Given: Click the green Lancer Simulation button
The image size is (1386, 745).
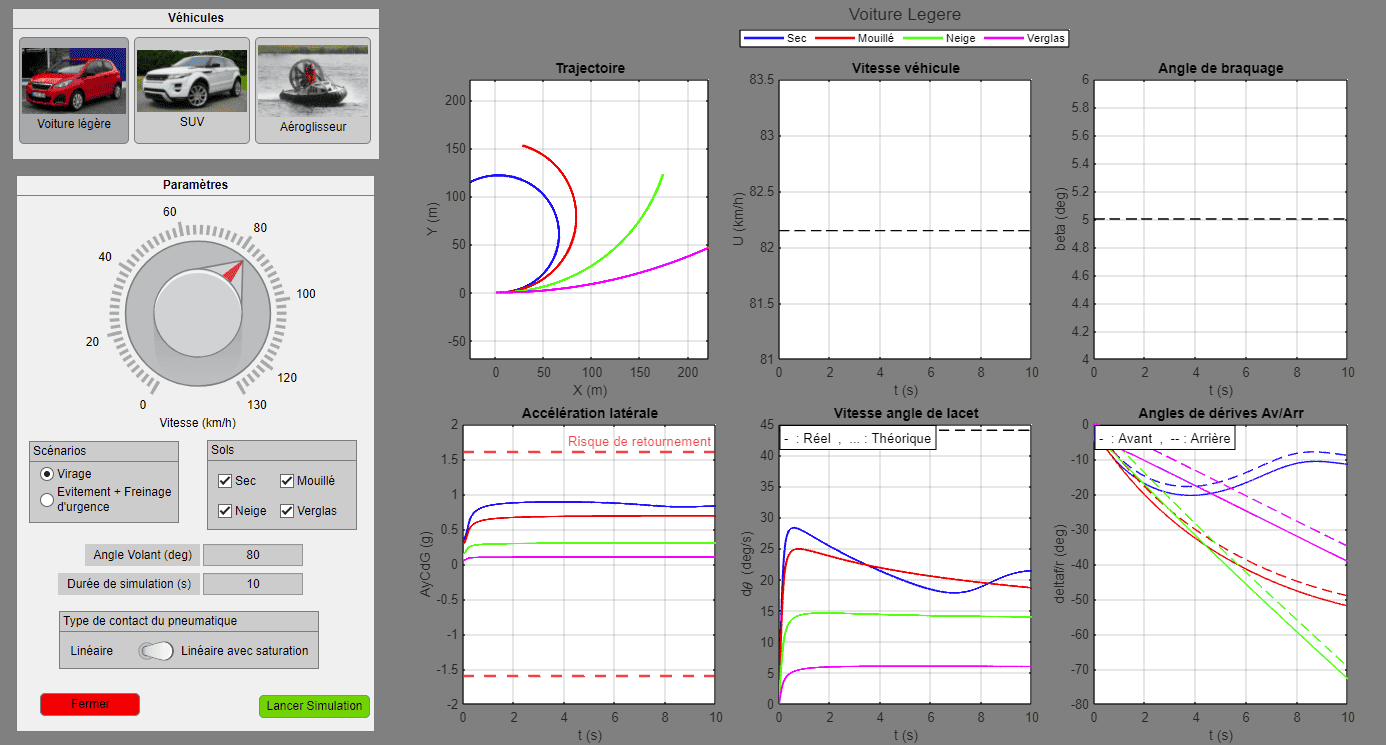Looking at the screenshot, I should coord(314,706).
